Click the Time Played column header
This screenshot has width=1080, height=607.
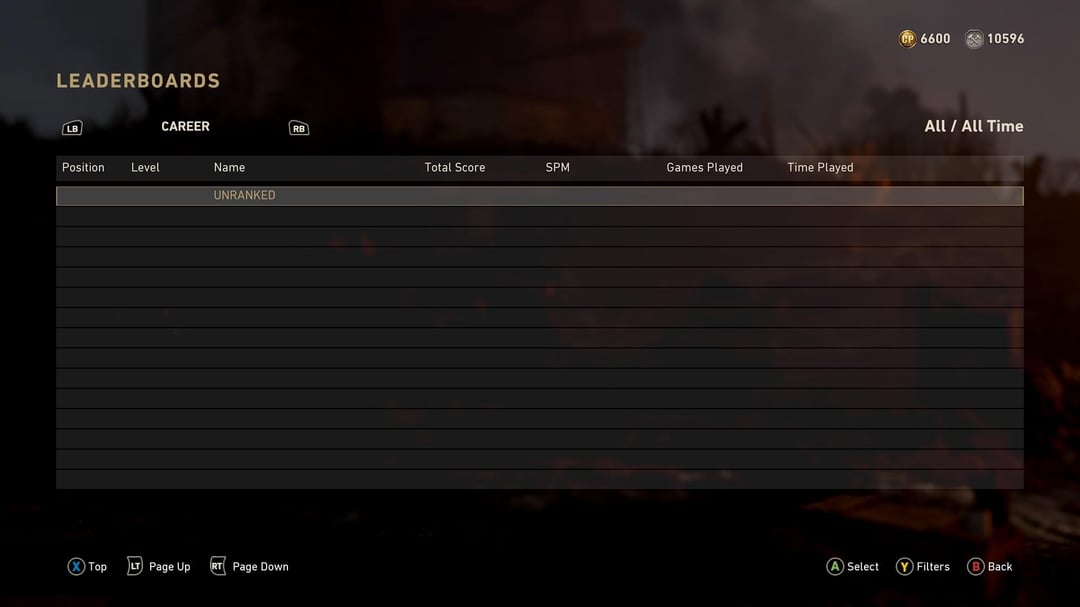pos(820,167)
